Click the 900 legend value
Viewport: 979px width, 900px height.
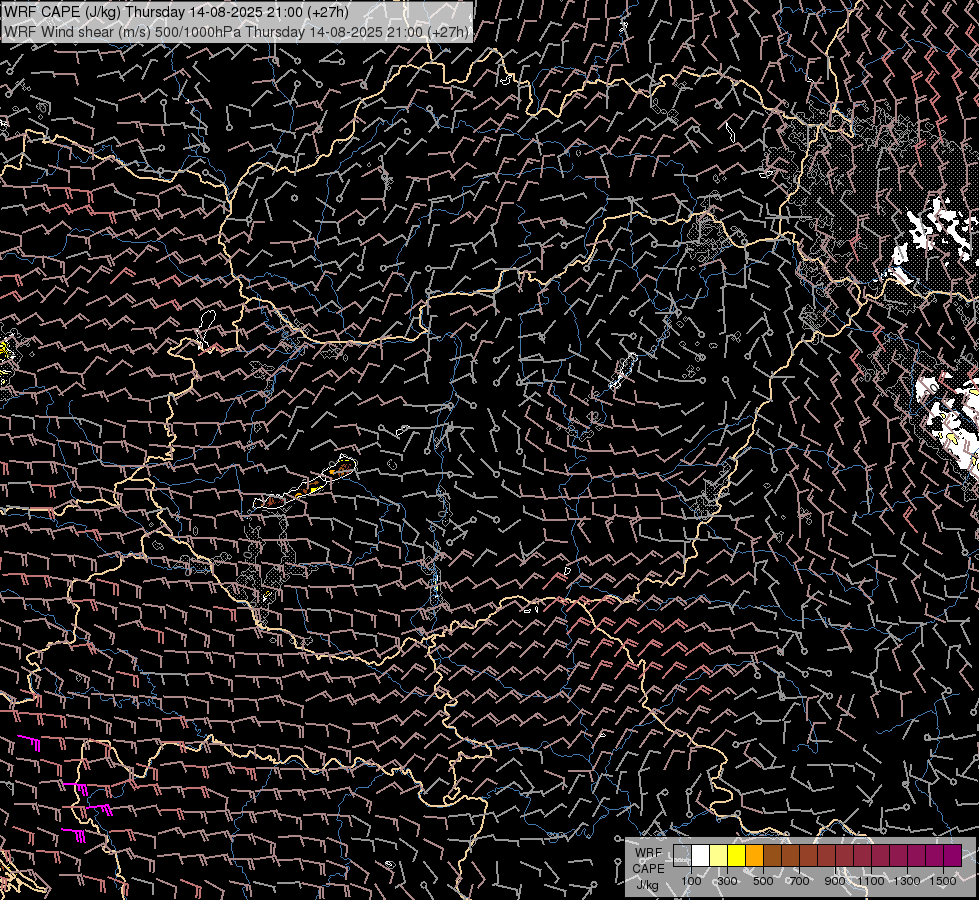835,881
